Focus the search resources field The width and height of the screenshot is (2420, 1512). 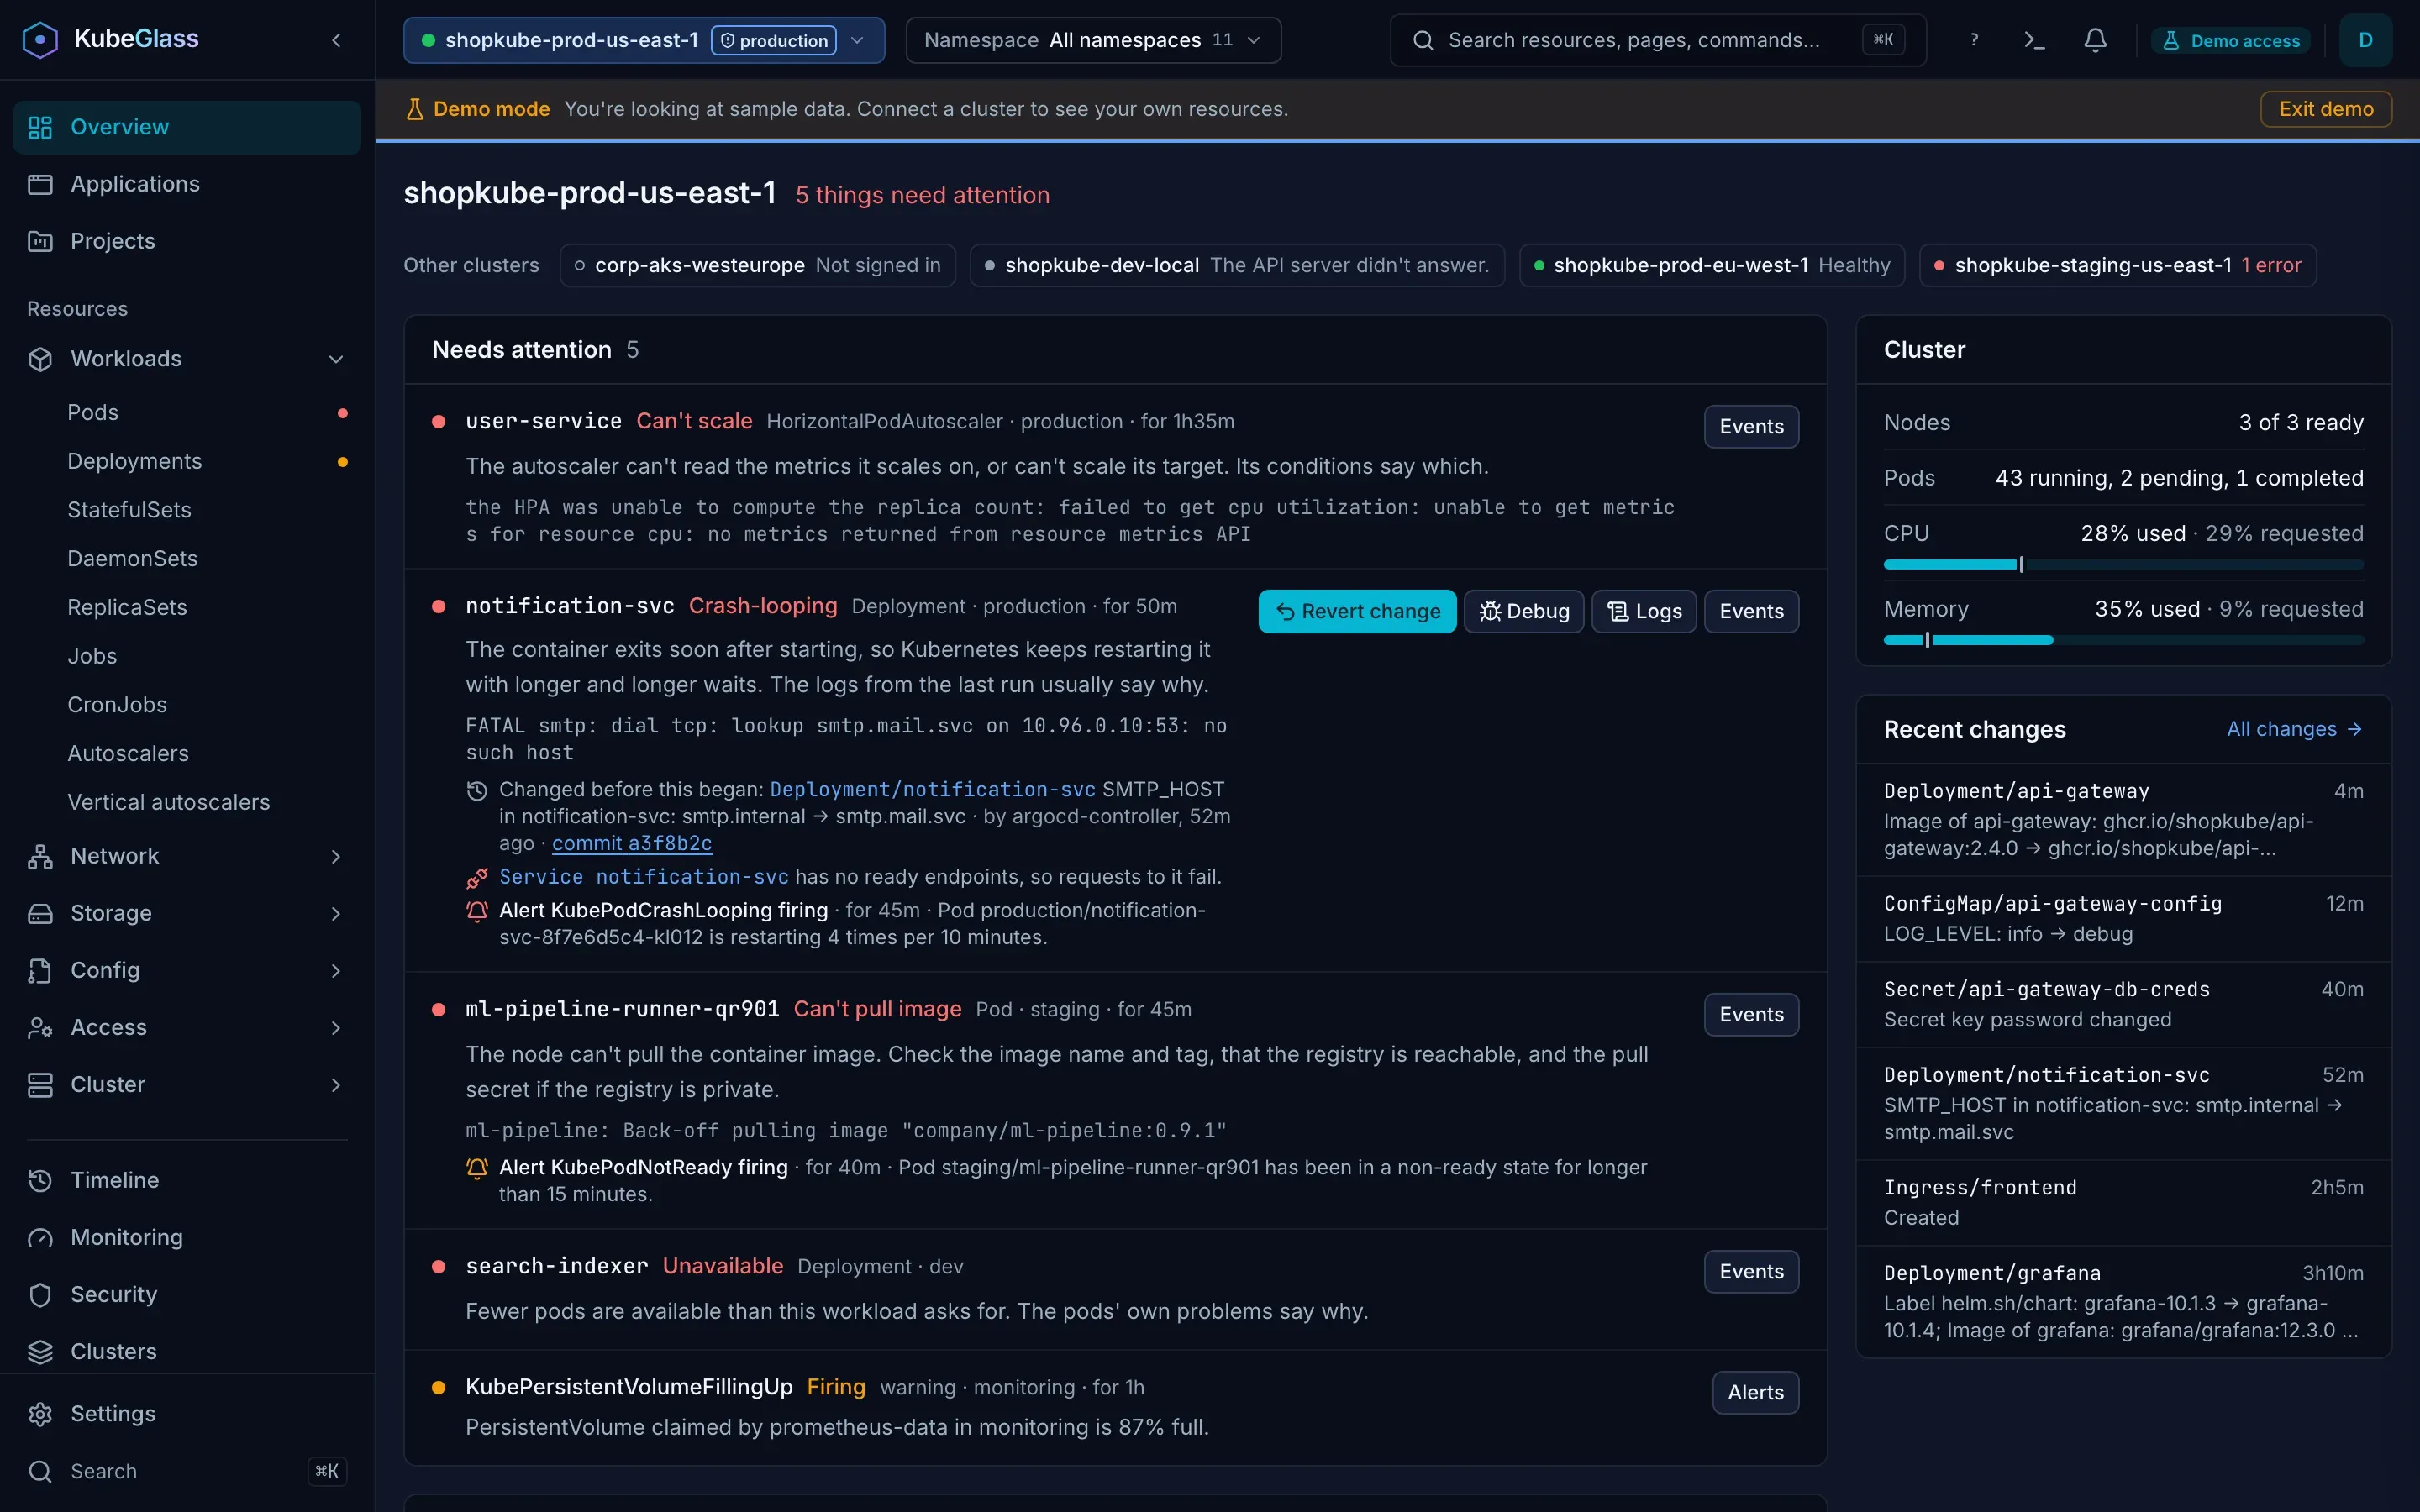[1657, 40]
